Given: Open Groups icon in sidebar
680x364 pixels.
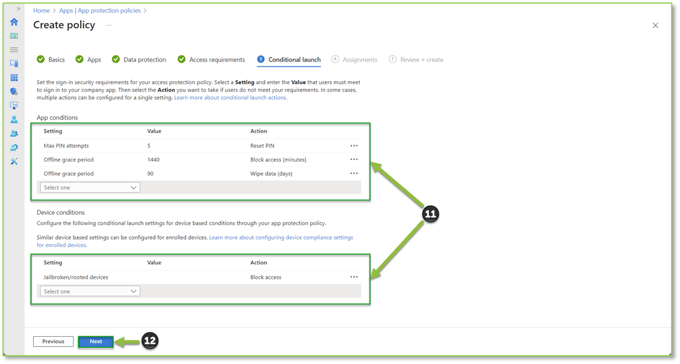Looking at the screenshot, I should point(14,133).
